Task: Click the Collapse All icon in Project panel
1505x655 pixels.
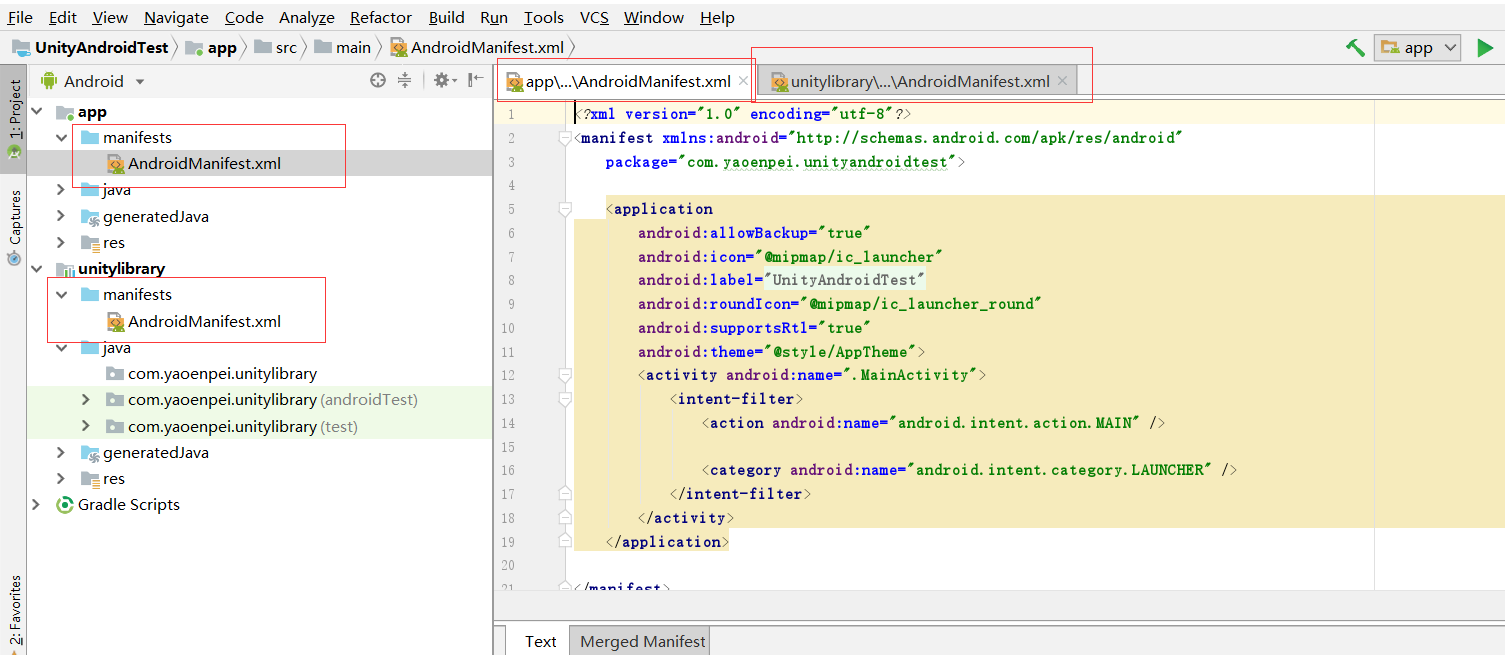Action: click(404, 80)
